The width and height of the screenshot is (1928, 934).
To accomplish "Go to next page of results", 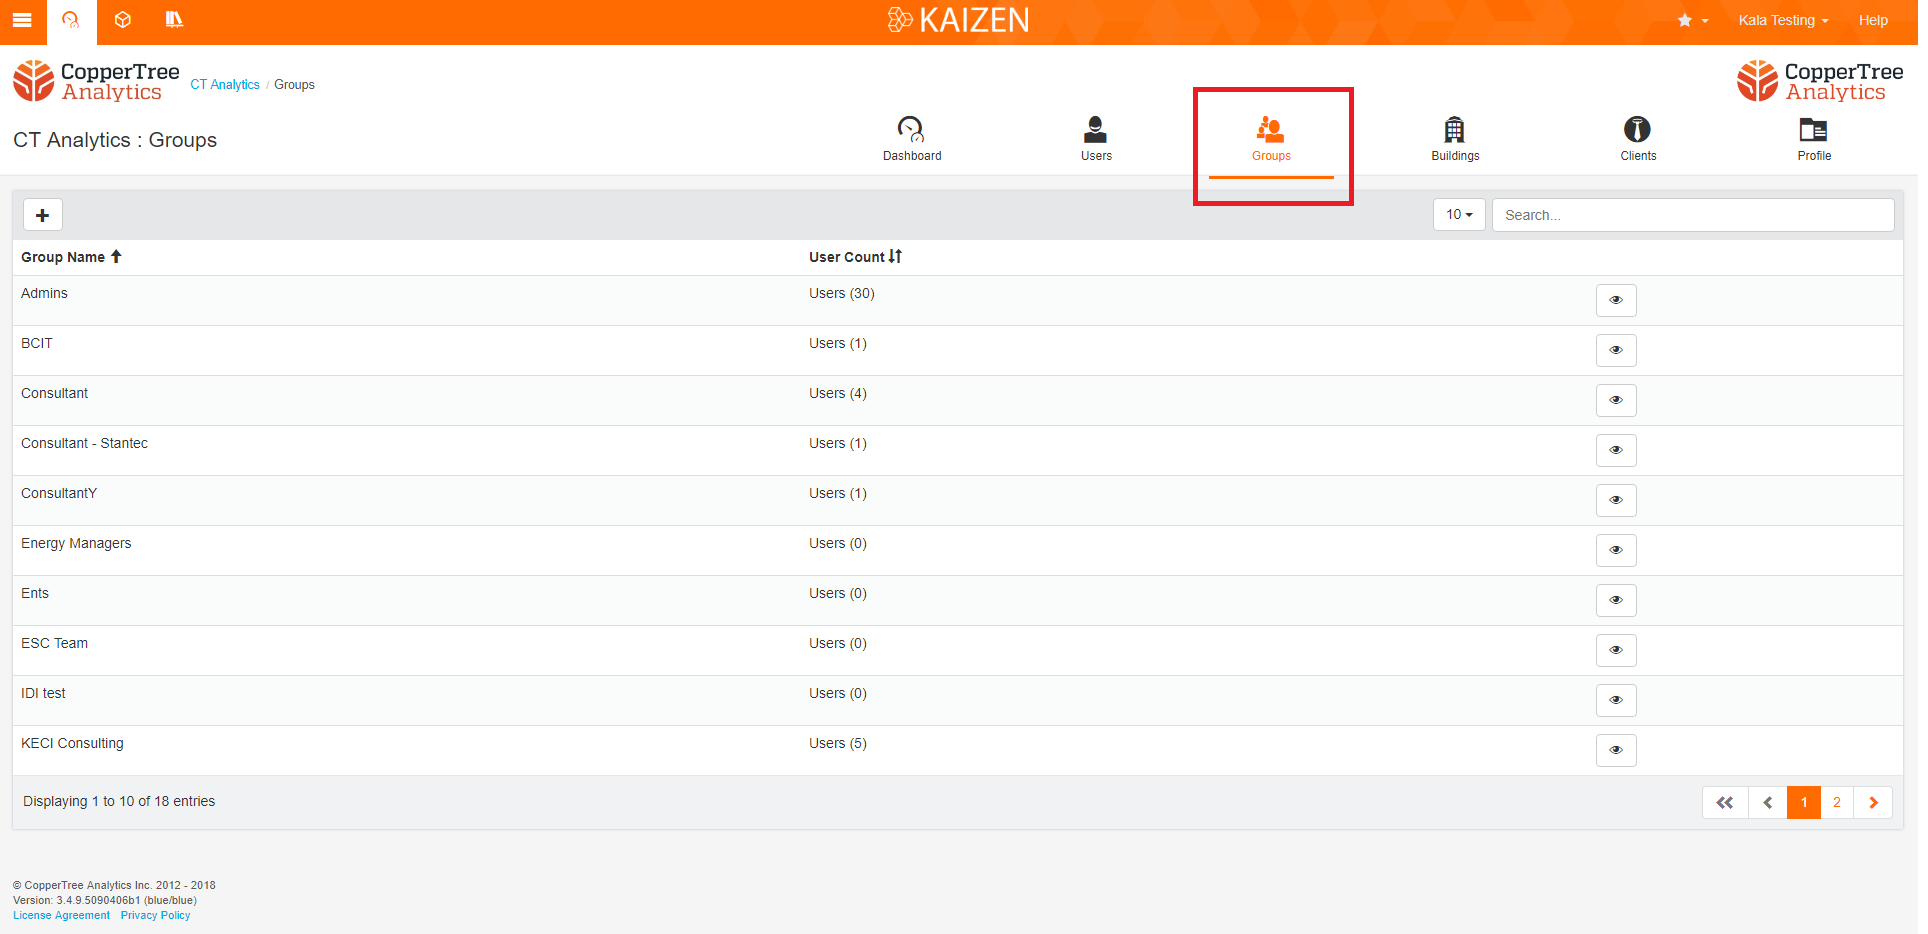I will point(1873,802).
